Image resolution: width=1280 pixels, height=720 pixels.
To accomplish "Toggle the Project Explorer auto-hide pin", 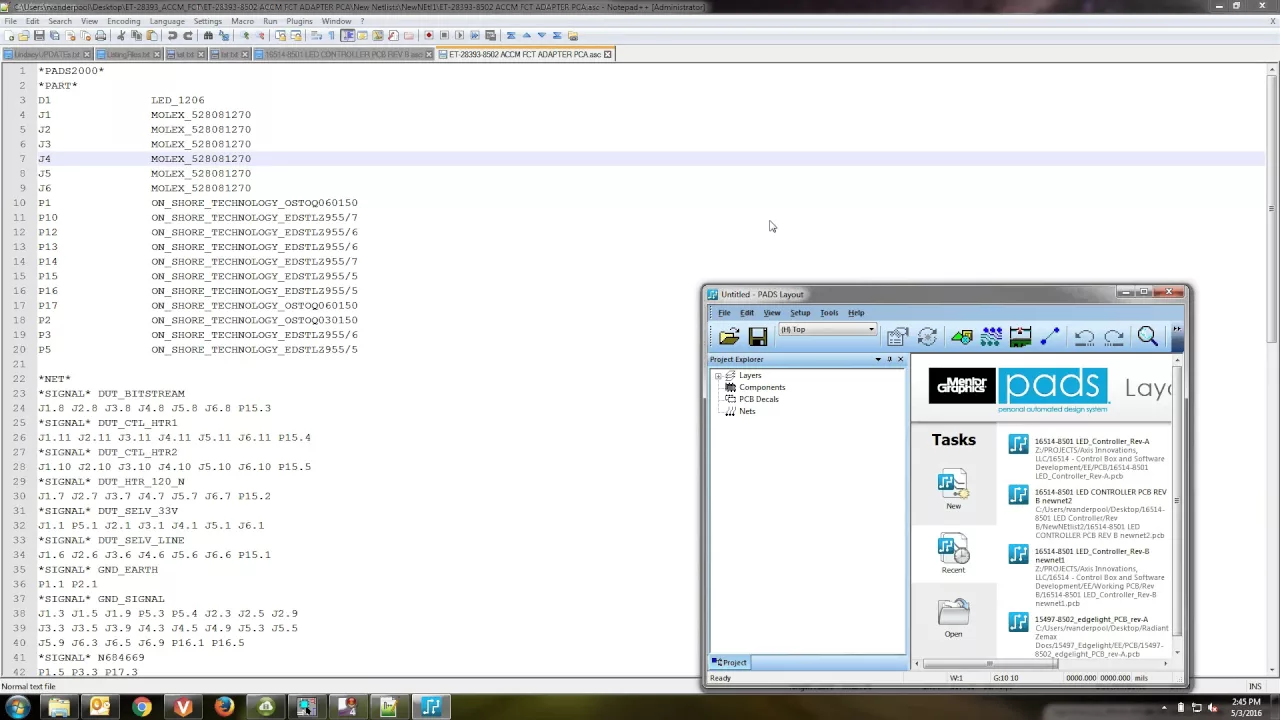I will pos(889,359).
